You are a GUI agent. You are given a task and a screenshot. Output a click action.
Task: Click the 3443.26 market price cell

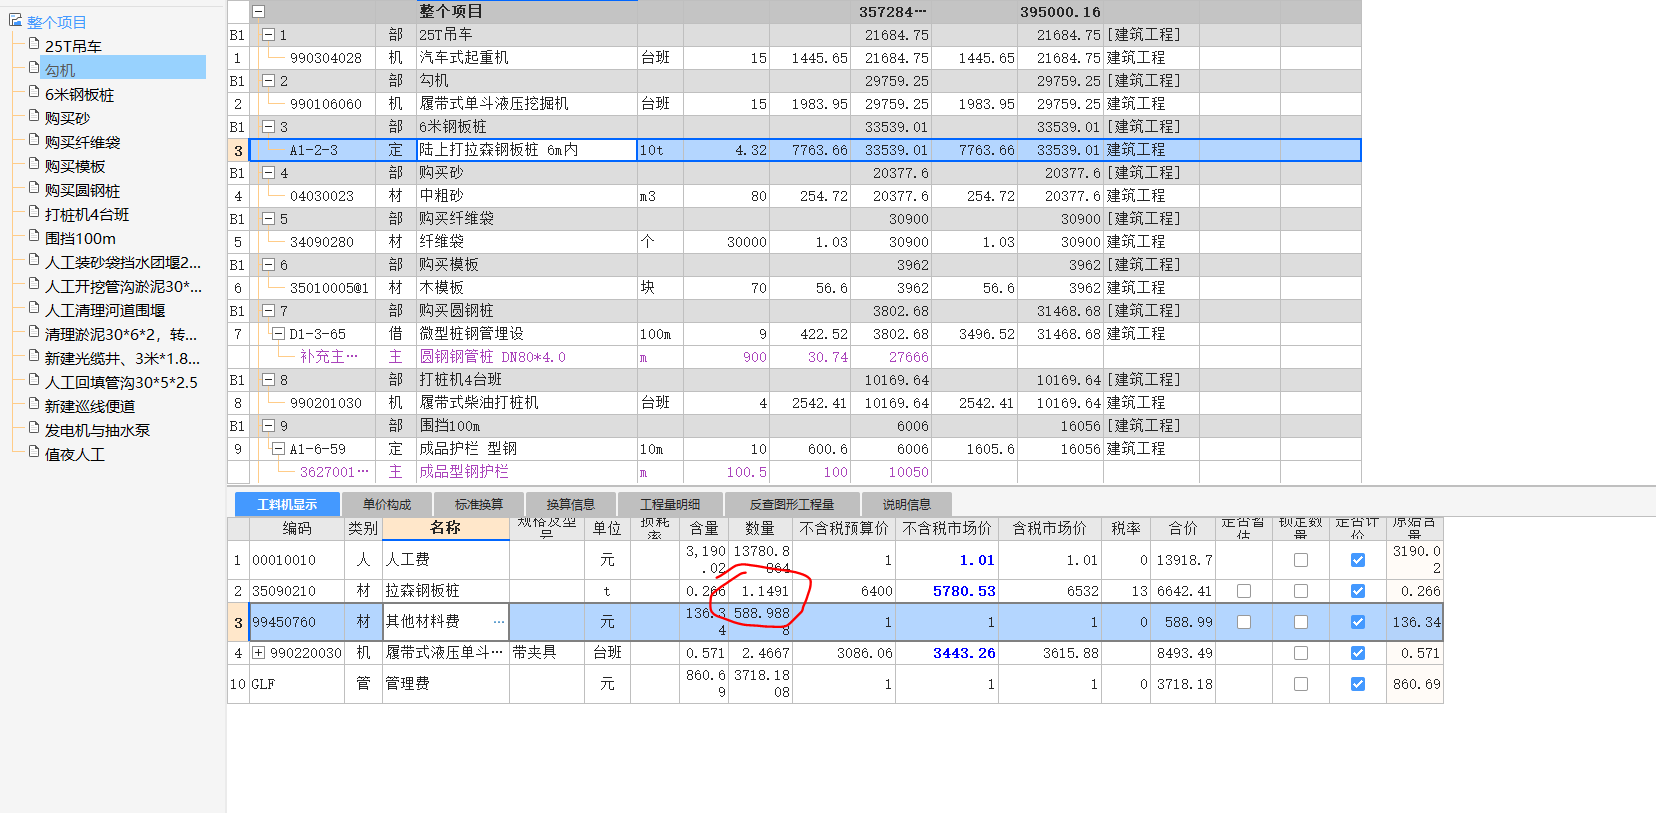coord(947,653)
